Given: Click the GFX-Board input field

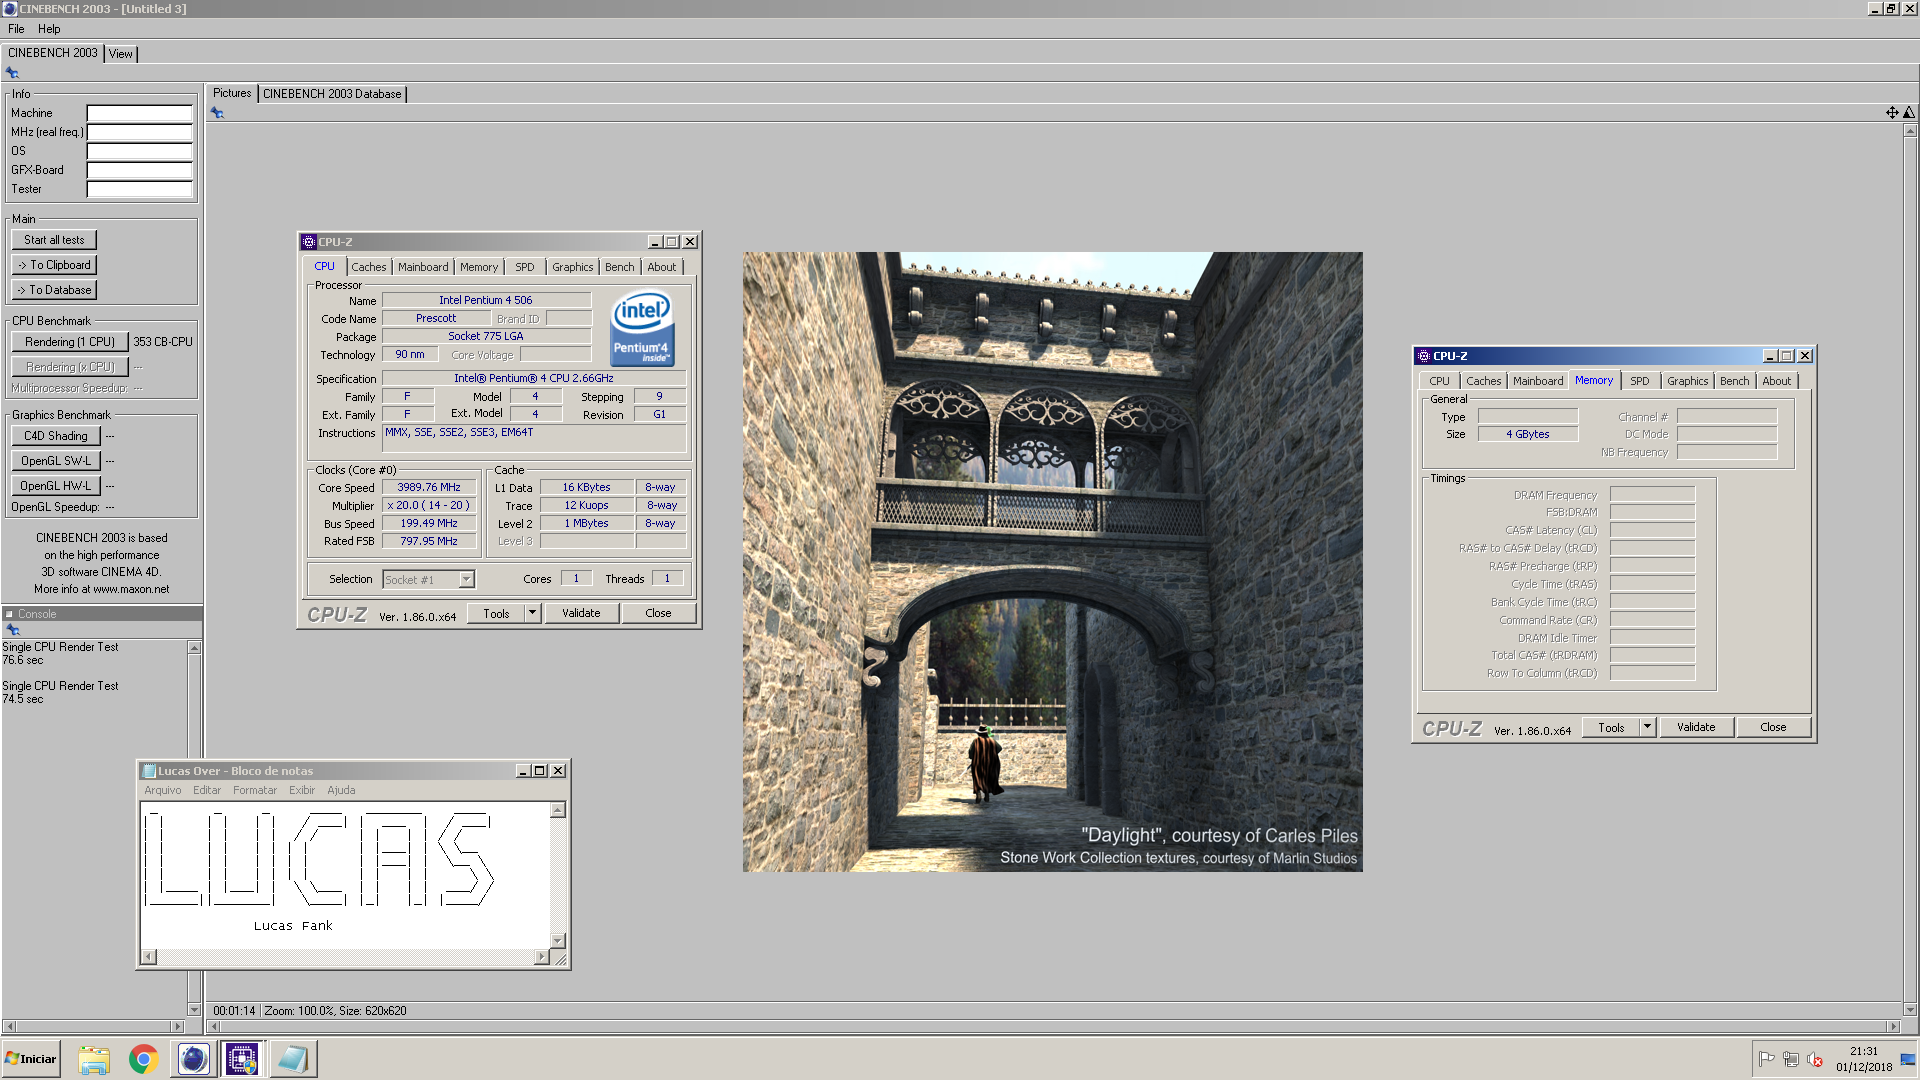Looking at the screenshot, I should 139,170.
